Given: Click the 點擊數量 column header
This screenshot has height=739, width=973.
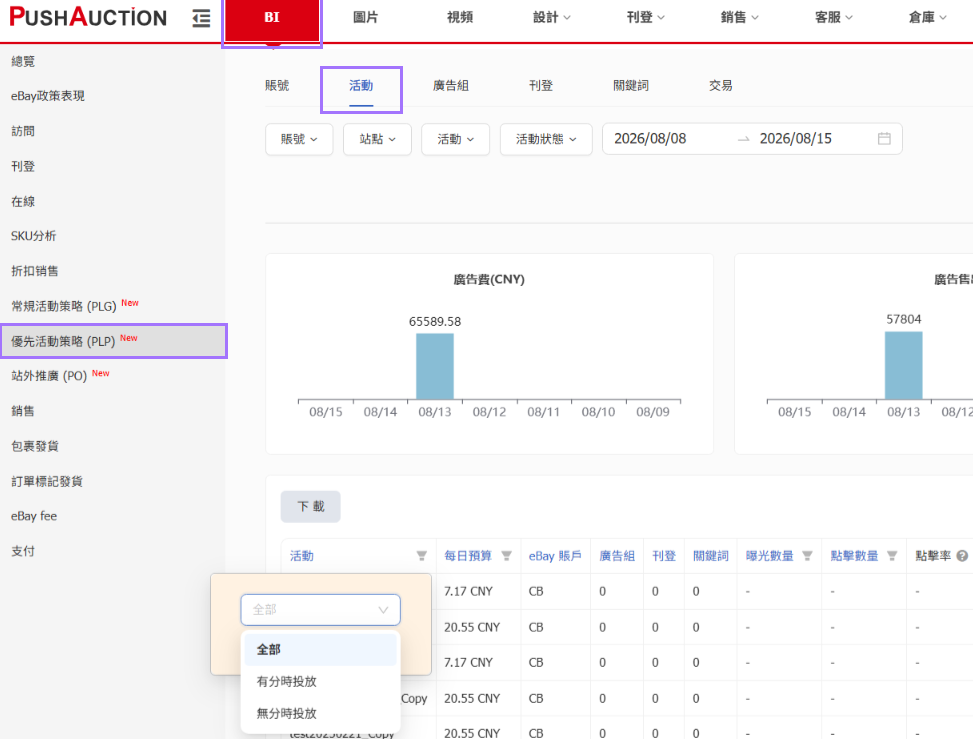Looking at the screenshot, I should click(x=854, y=556).
